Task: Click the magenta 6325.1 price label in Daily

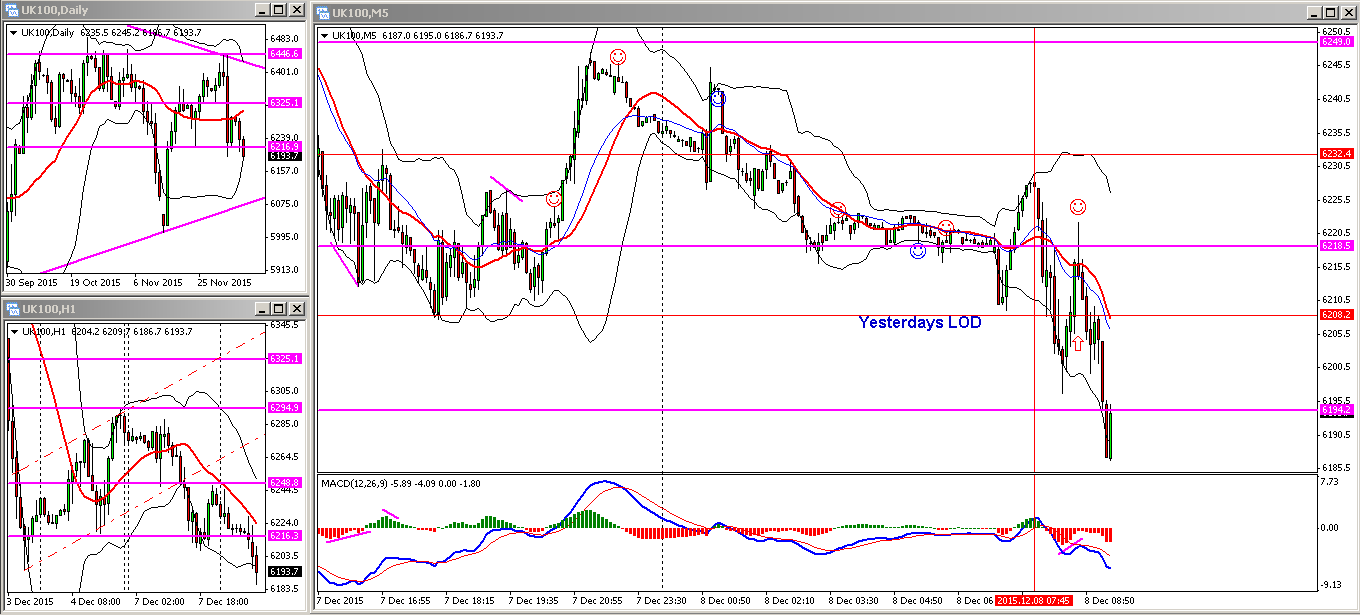Action: 283,103
